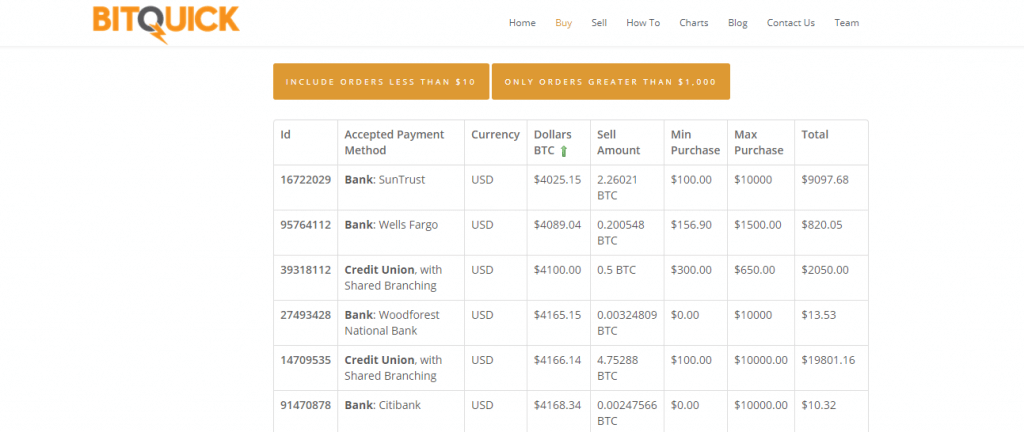Choose order 39318112 Credit Union row
The width and height of the screenshot is (1024, 432).
click(x=571, y=277)
